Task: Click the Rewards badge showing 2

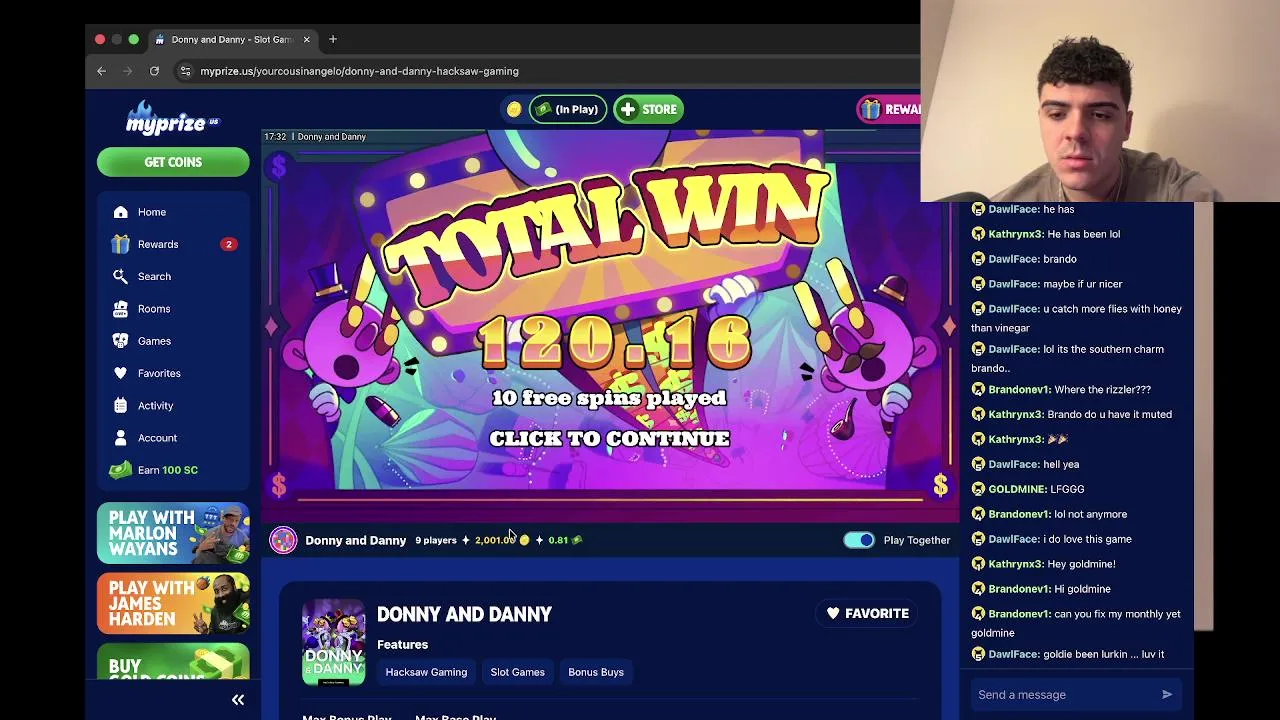Action: pyautogui.click(x=228, y=244)
